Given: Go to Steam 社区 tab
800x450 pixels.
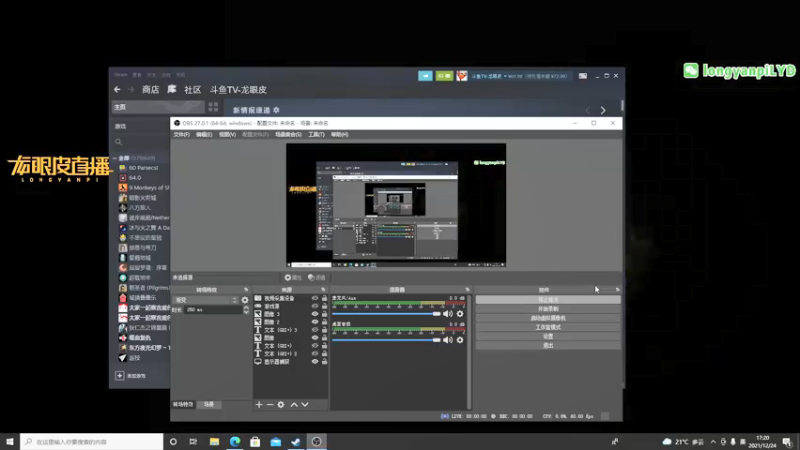Looking at the screenshot, I should point(192,90).
